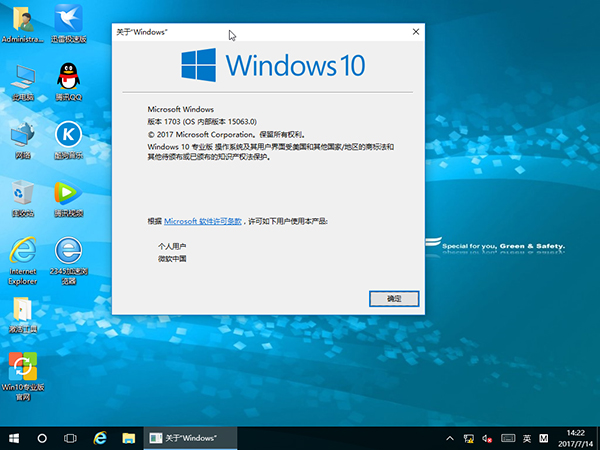This screenshot has width=600, height=450.
Task: Open the Xunlei (迅雷极速版) desktop icon
Action: click(68, 20)
